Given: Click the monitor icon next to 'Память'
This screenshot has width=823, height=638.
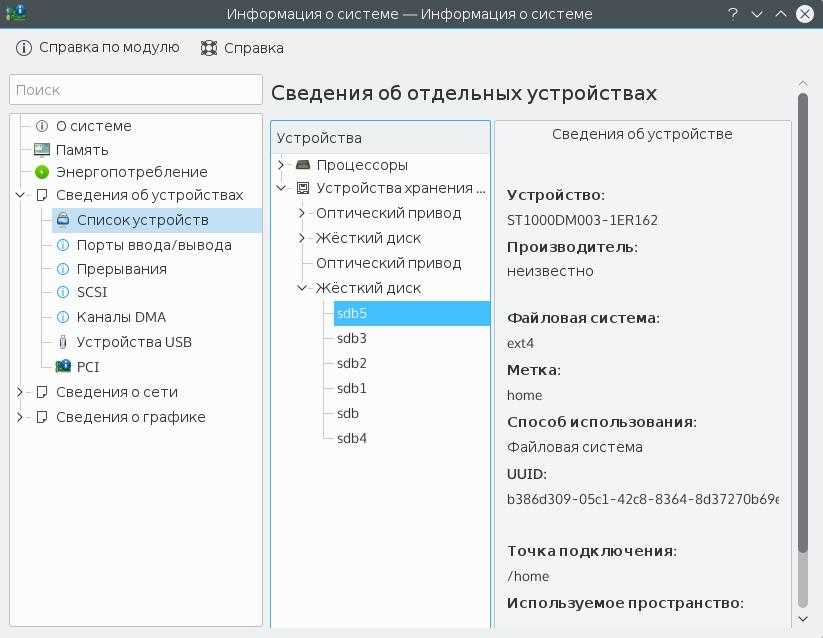Looking at the screenshot, I should [41, 150].
